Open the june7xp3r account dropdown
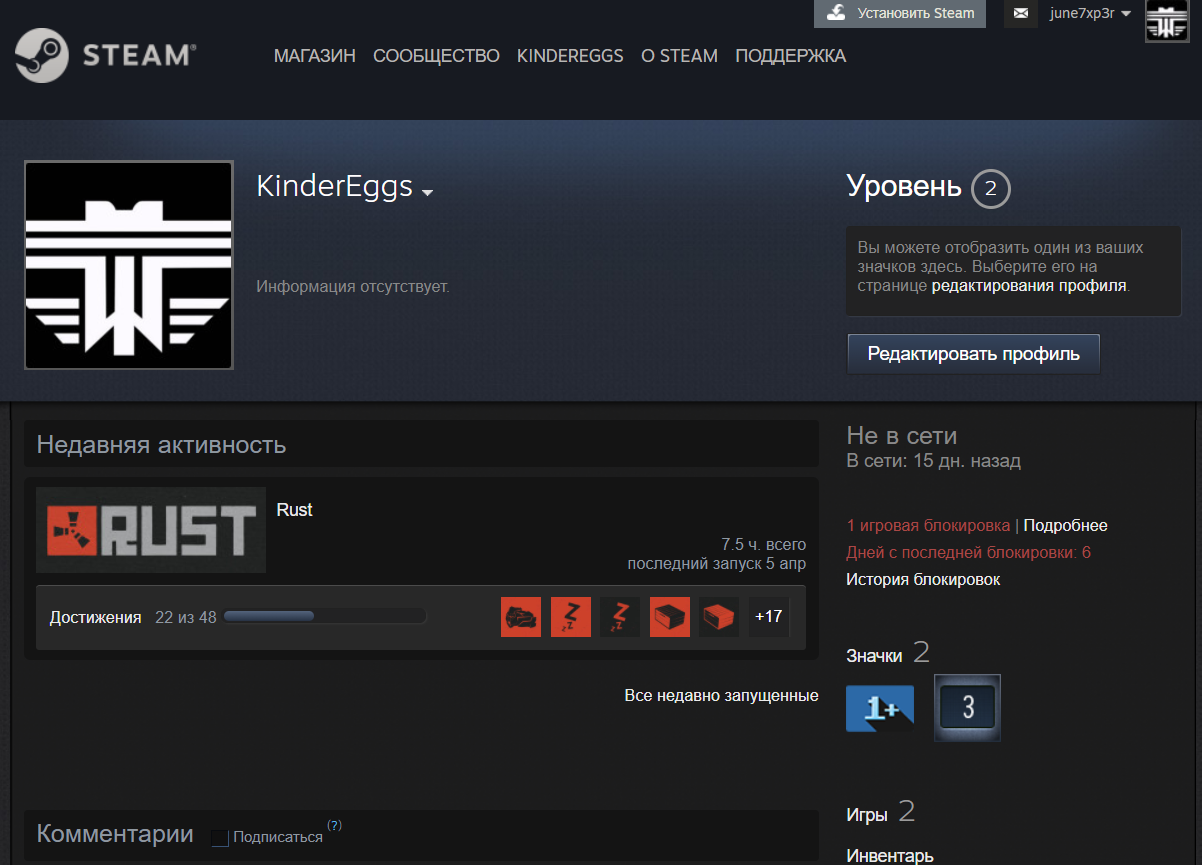Screen dimensions: 1202x865 coord(1090,14)
